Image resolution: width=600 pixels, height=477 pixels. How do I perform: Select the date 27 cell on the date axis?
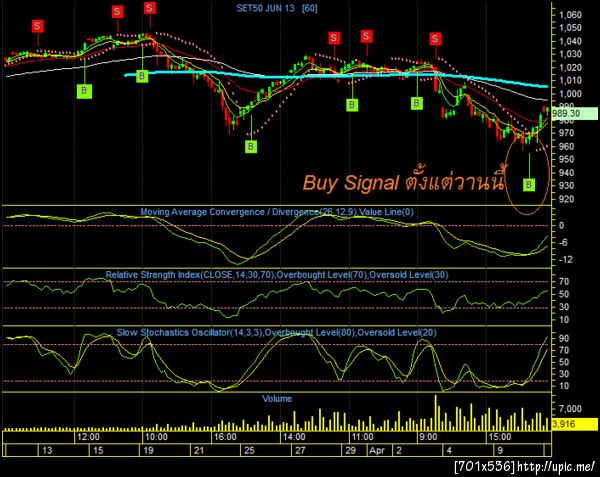point(316,450)
